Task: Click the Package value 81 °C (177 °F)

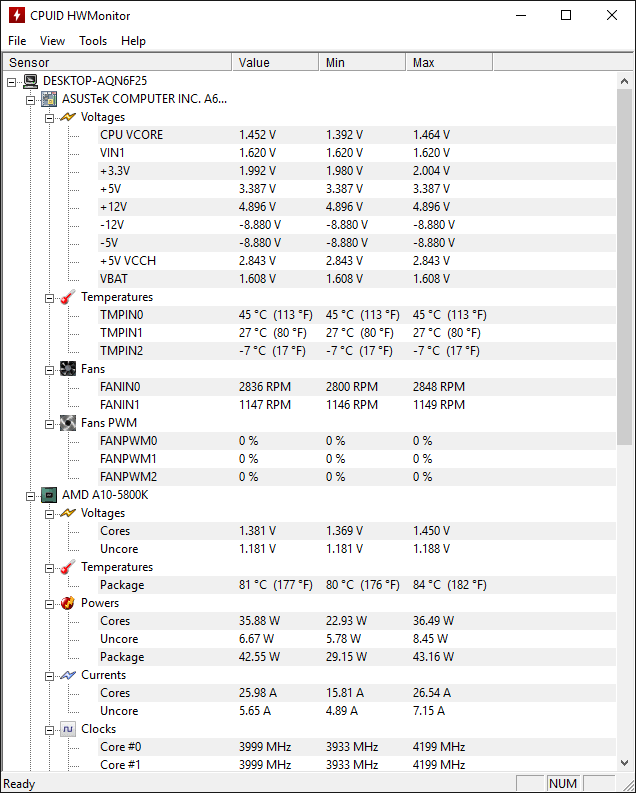Action: point(276,585)
